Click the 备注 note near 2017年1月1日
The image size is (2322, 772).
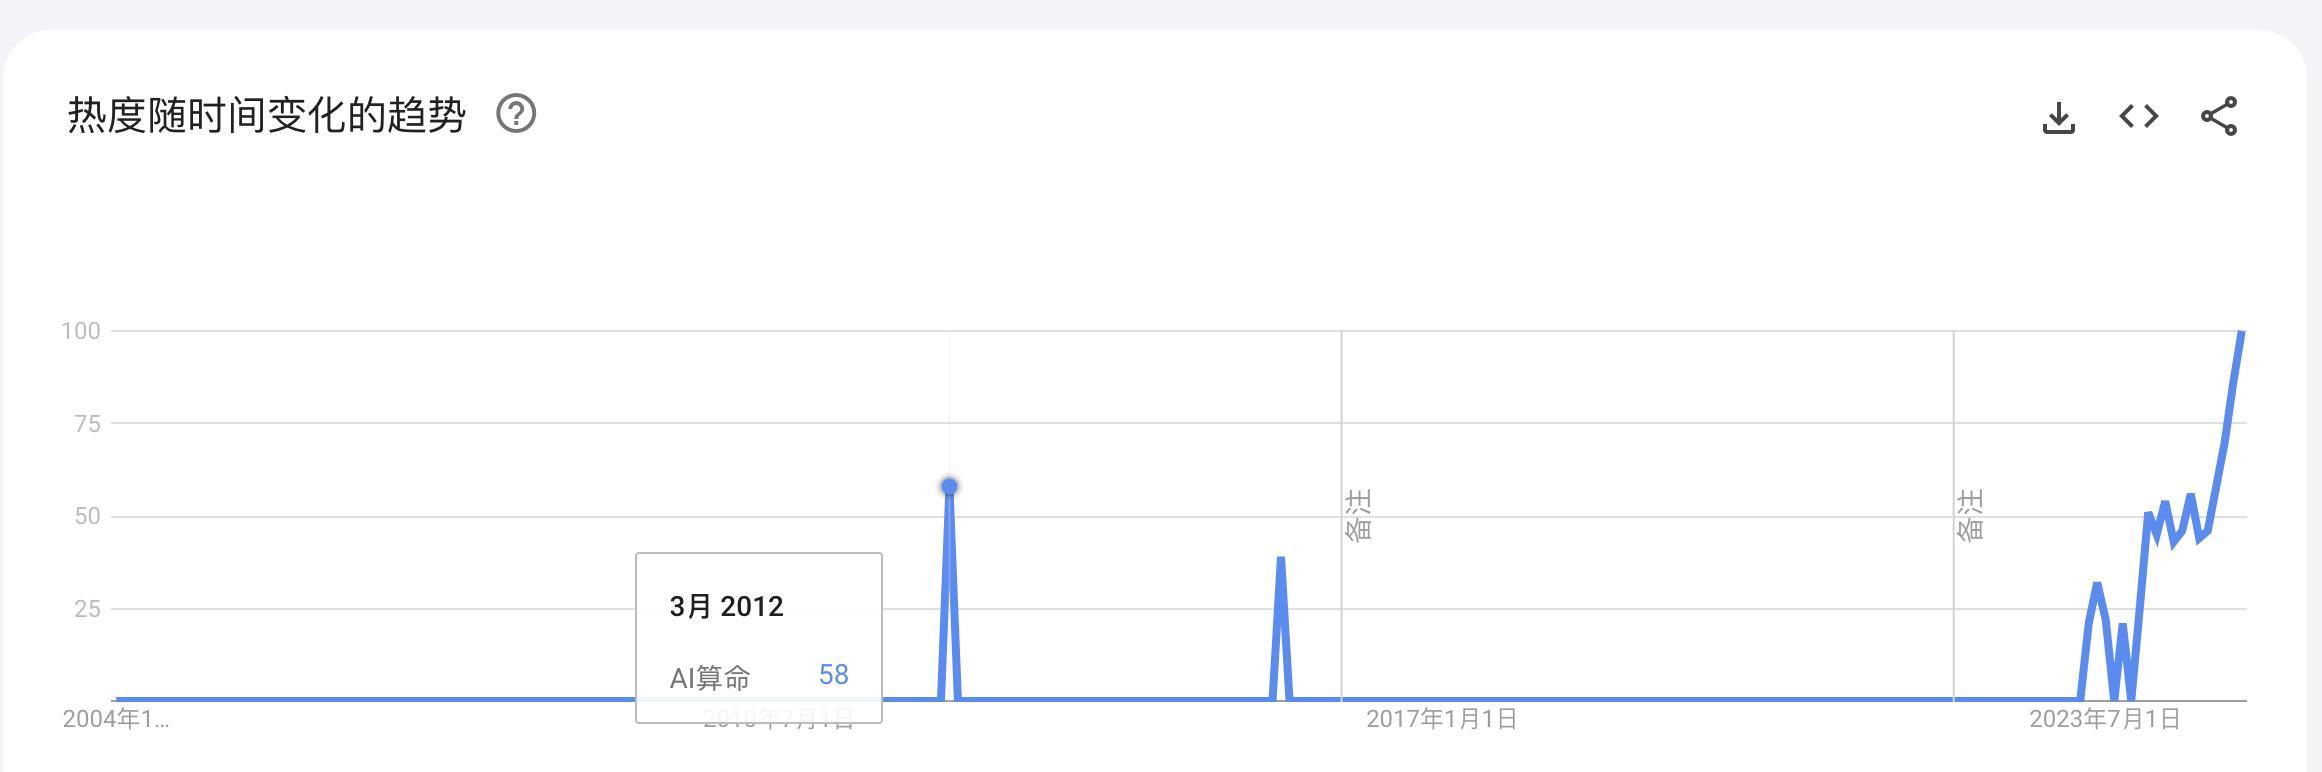click(1358, 515)
